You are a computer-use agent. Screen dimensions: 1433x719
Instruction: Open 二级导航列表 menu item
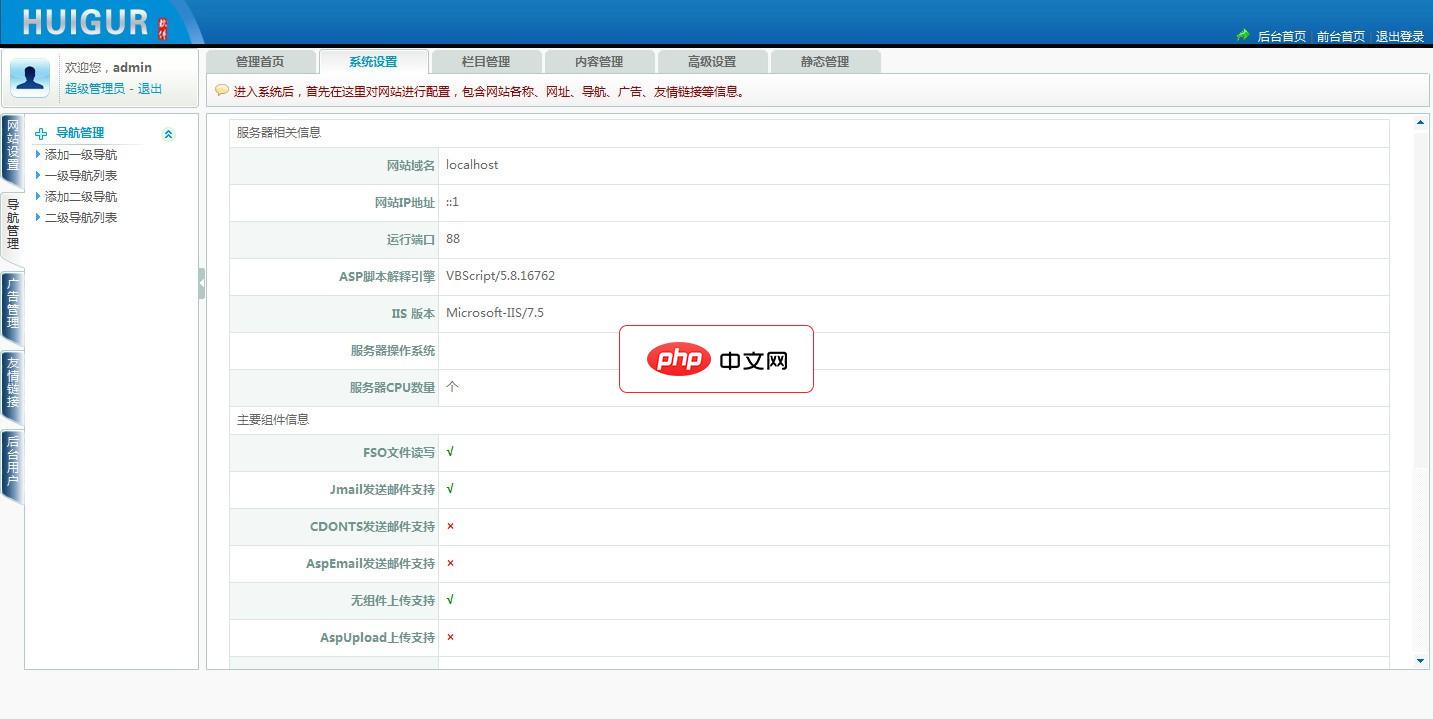point(81,218)
